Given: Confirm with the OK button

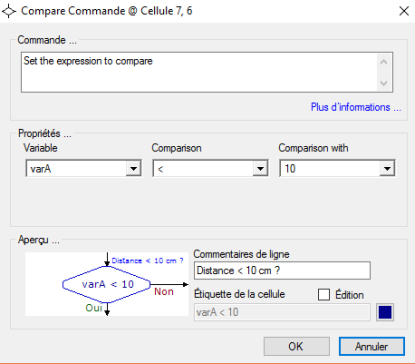Looking at the screenshot, I should [297, 346].
